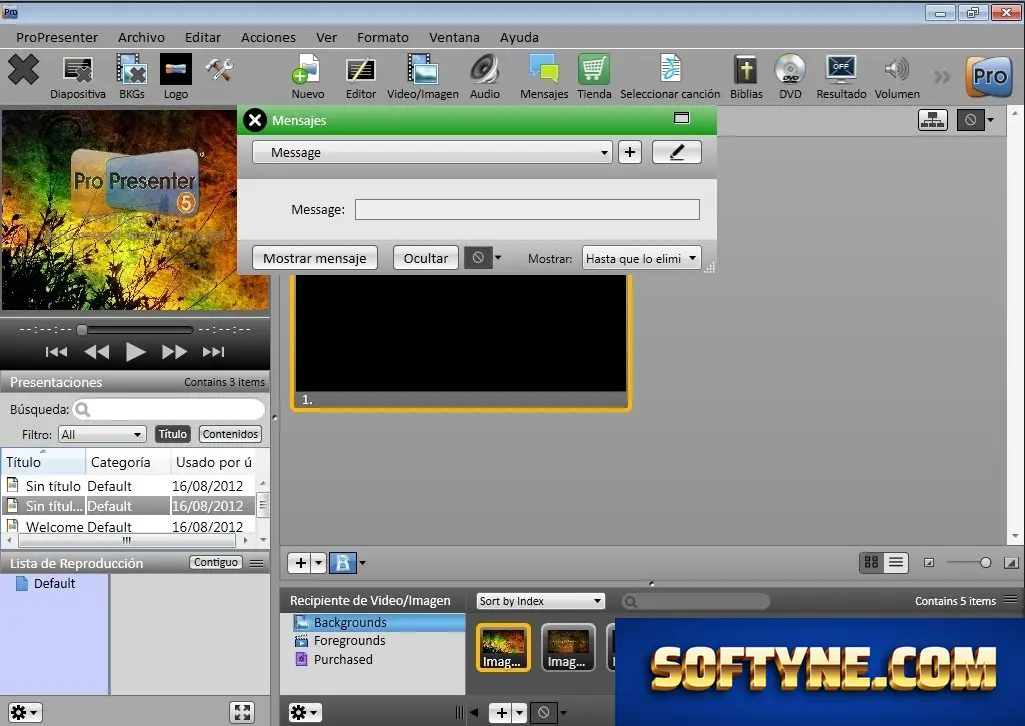
Task: Open the Filtro All dropdown
Action: pos(101,435)
